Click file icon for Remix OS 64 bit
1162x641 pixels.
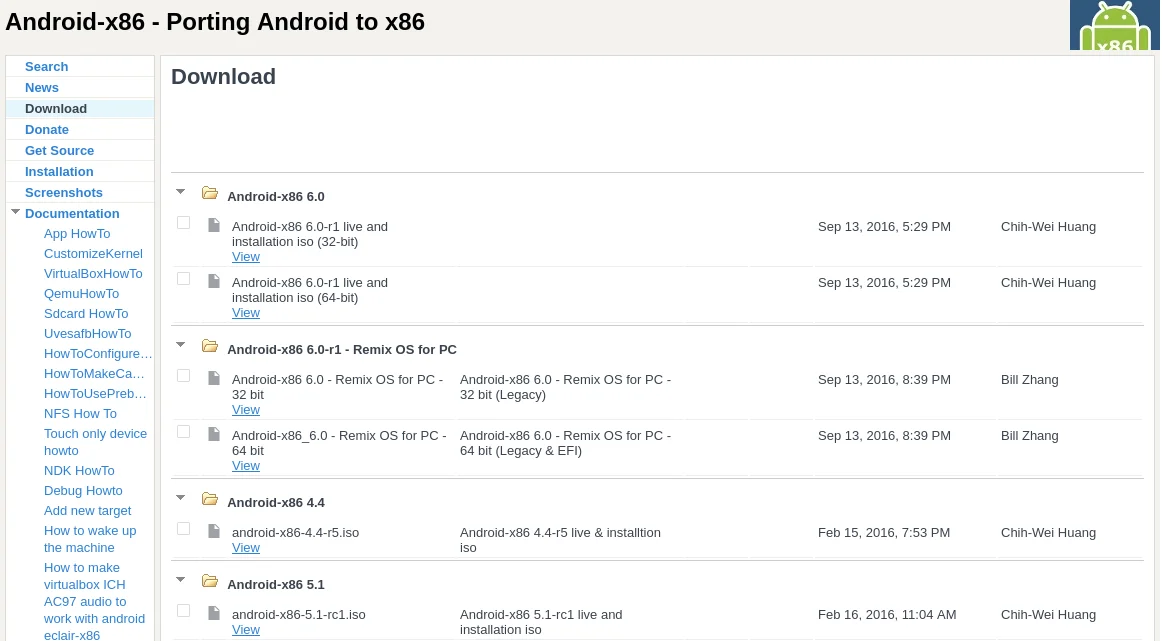click(213, 434)
